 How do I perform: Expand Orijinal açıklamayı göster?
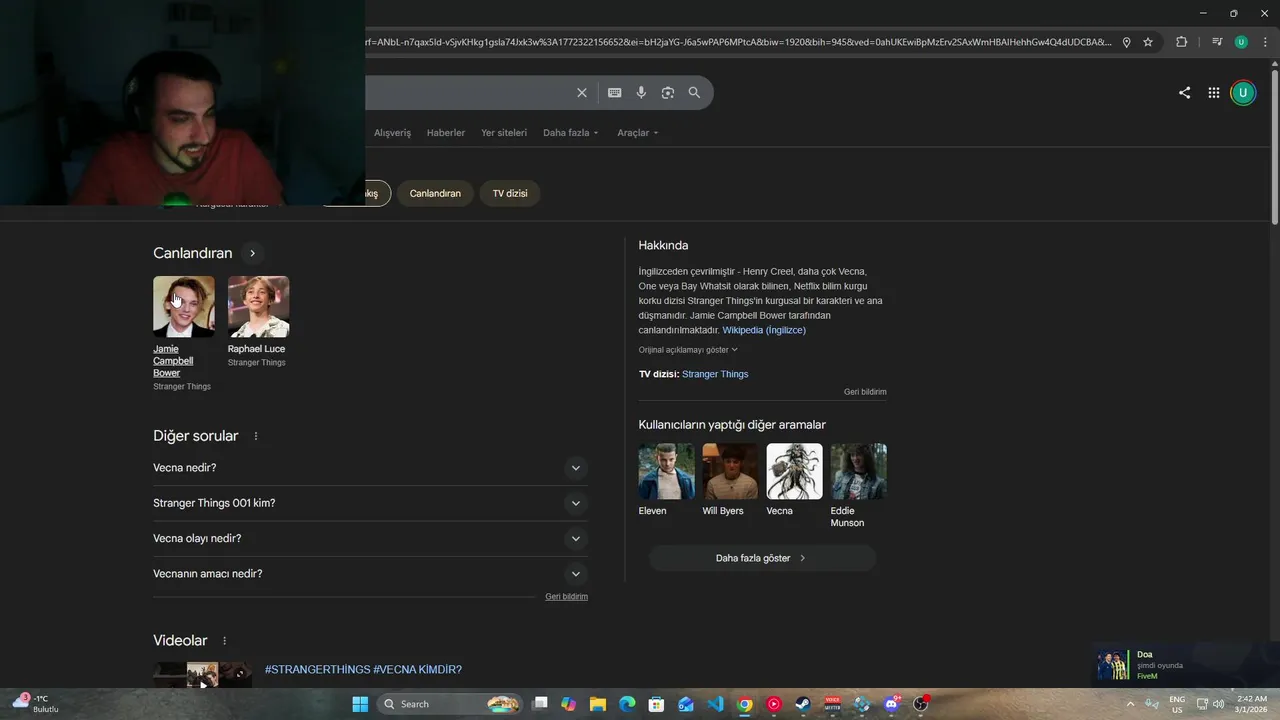pyautogui.click(x=688, y=350)
